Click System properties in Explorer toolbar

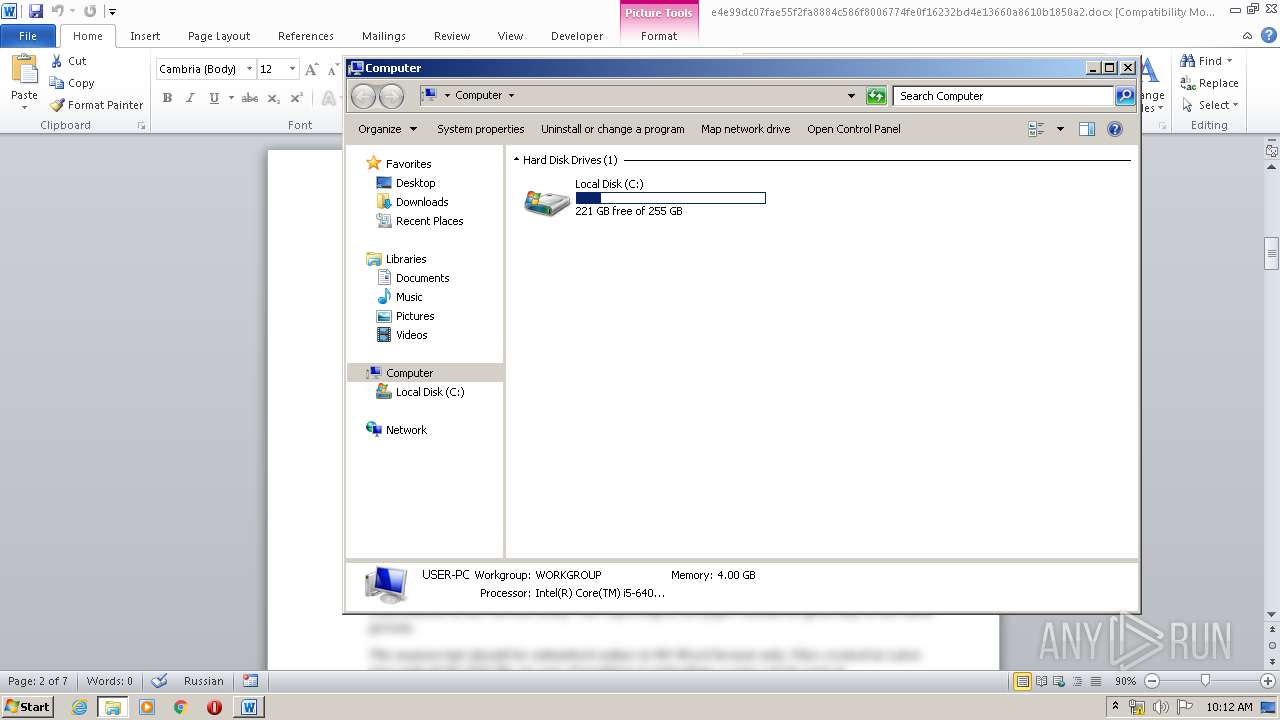point(481,129)
